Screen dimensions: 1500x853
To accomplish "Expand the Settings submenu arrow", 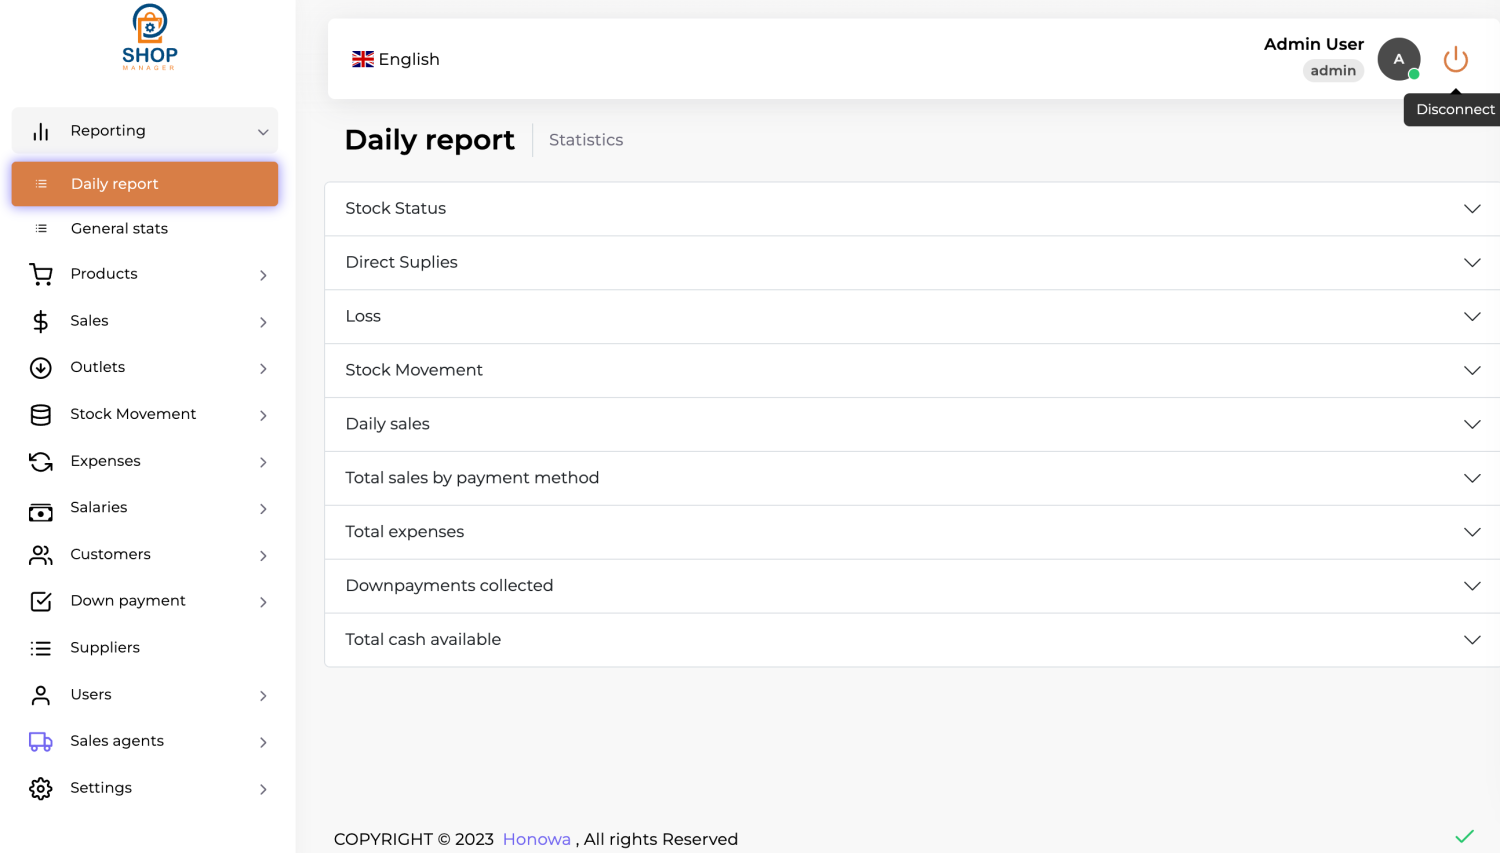I will (x=263, y=790).
